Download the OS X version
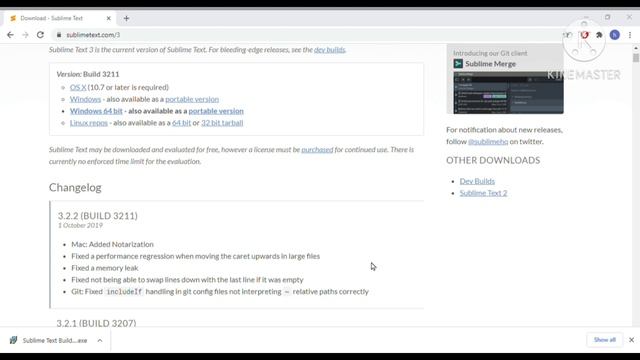Screen dimensions: 640x360 [78, 87]
